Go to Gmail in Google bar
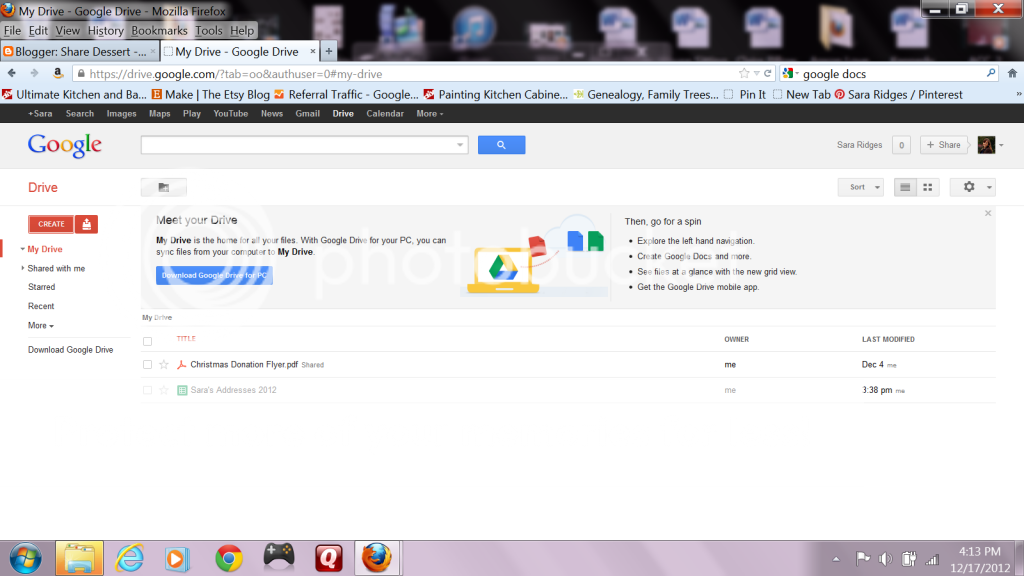1024x576 pixels. pyautogui.click(x=308, y=114)
